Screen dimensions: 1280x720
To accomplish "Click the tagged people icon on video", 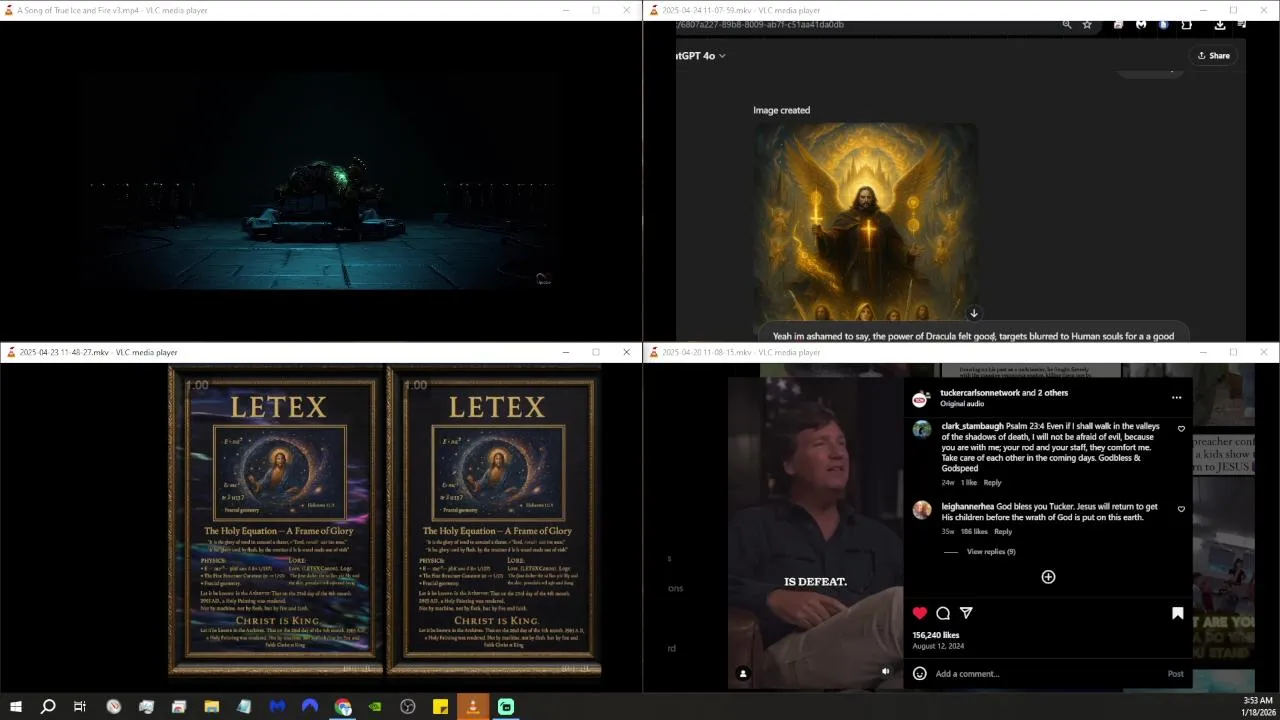I will (x=743, y=674).
